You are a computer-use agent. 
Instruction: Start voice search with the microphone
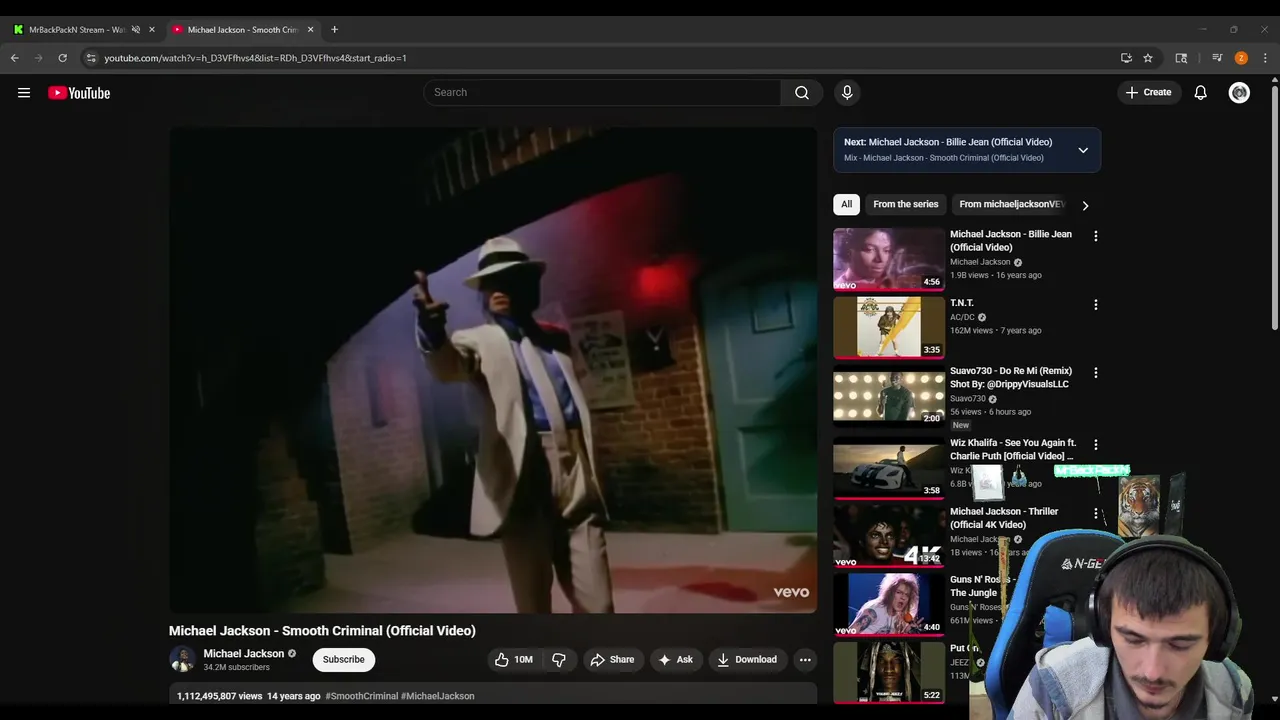click(847, 92)
